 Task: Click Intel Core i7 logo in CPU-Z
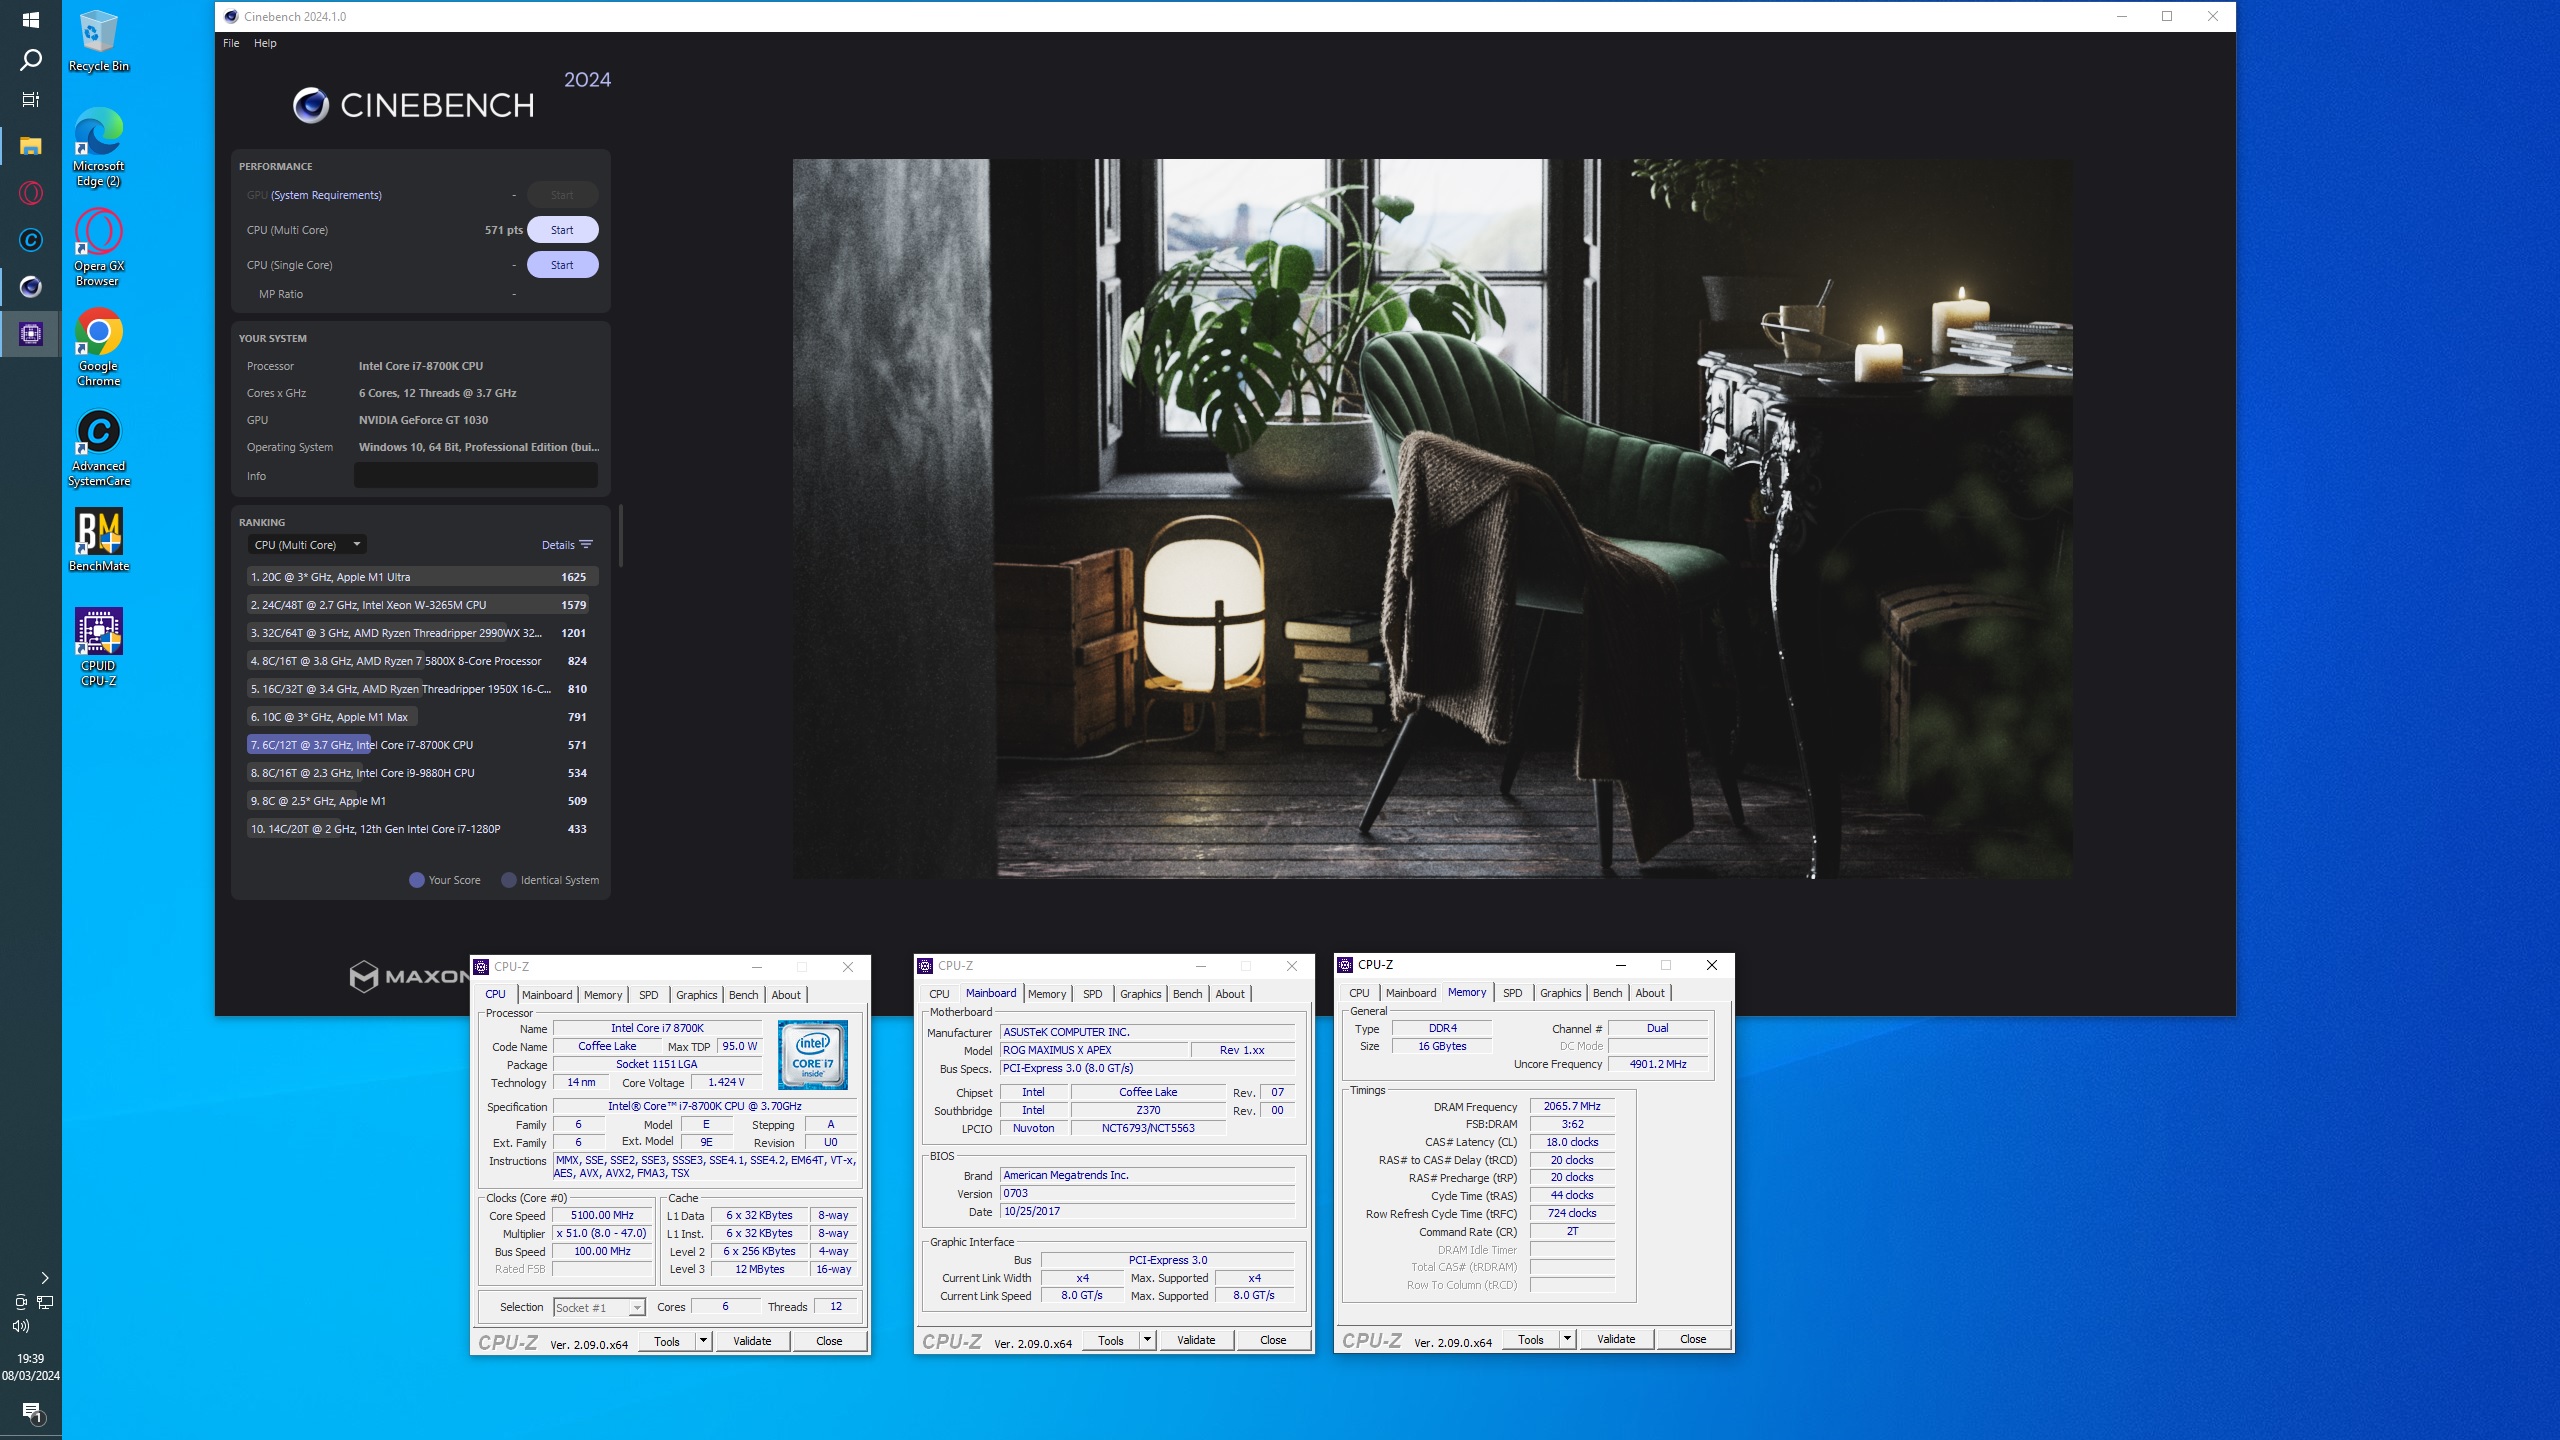point(813,1055)
